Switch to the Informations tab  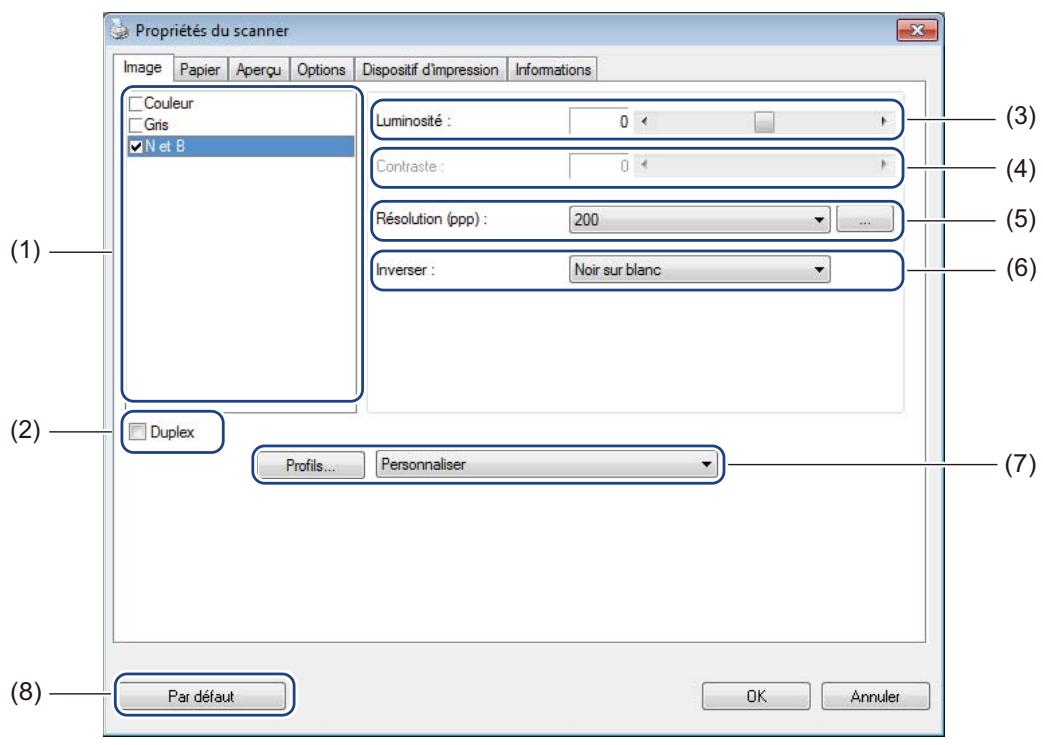click(553, 70)
